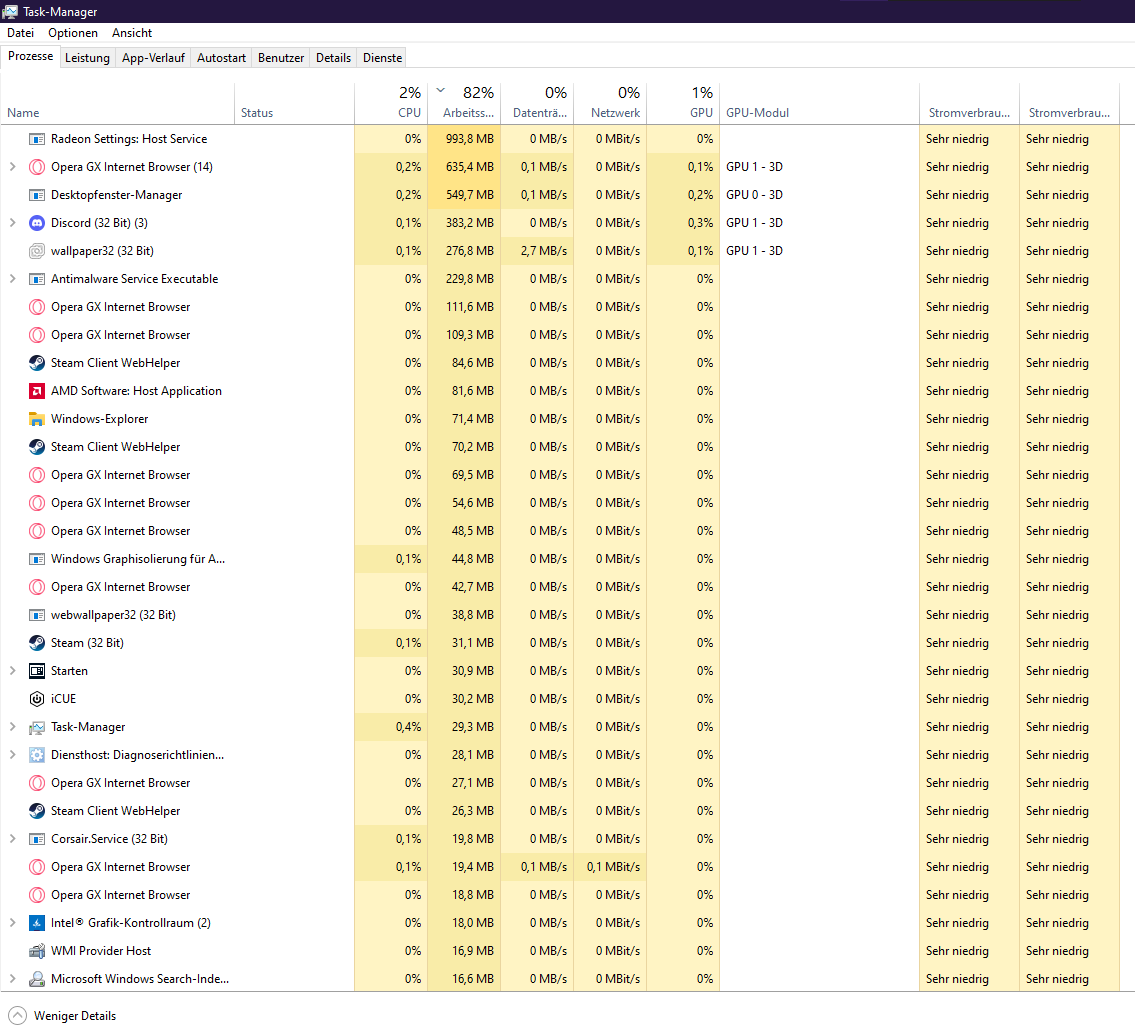
Task: Select the 0,1 MBit/s network cell
Action: (610, 867)
